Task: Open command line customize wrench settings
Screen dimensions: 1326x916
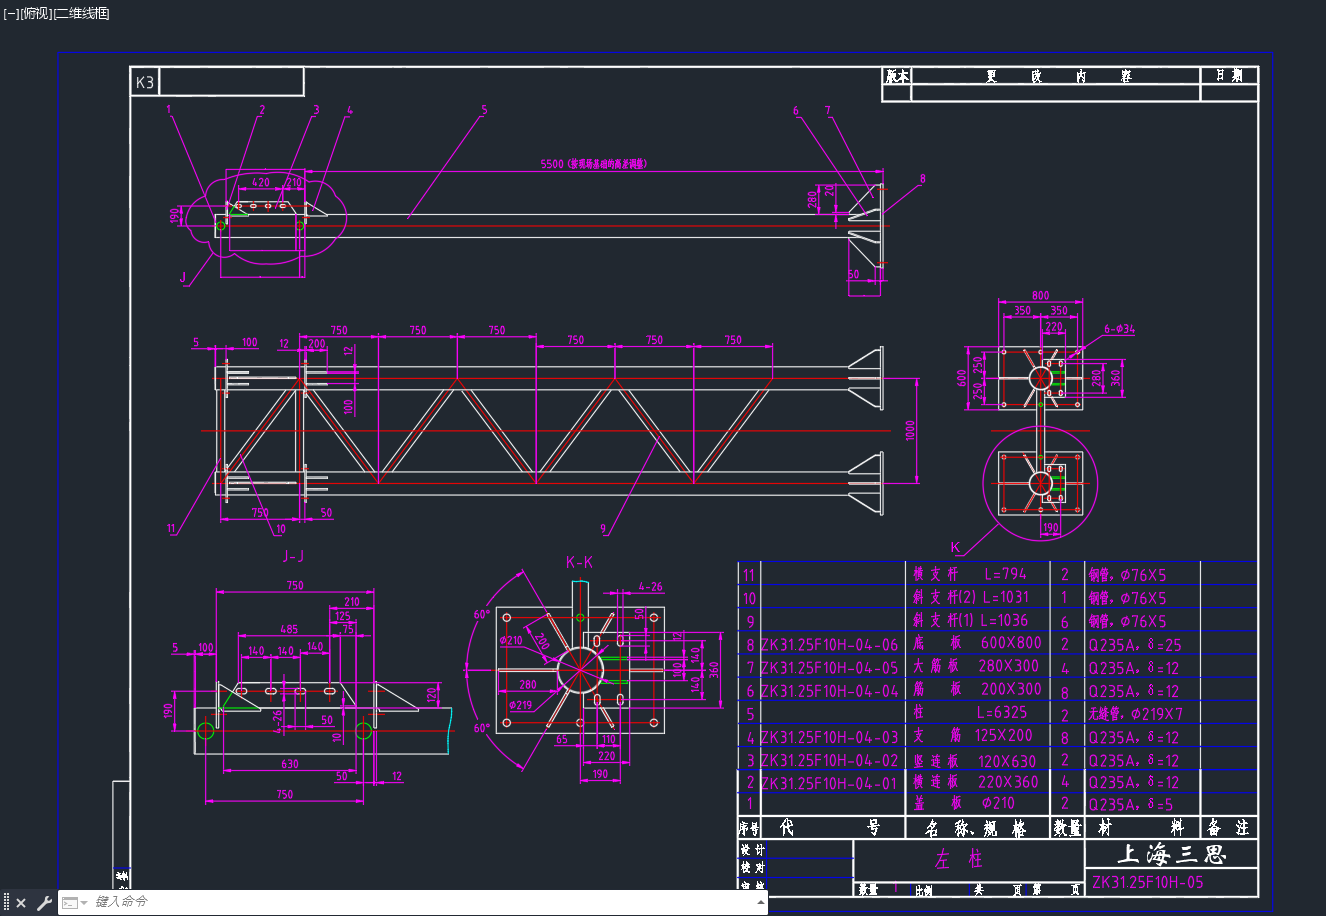Action: pyautogui.click(x=44, y=903)
